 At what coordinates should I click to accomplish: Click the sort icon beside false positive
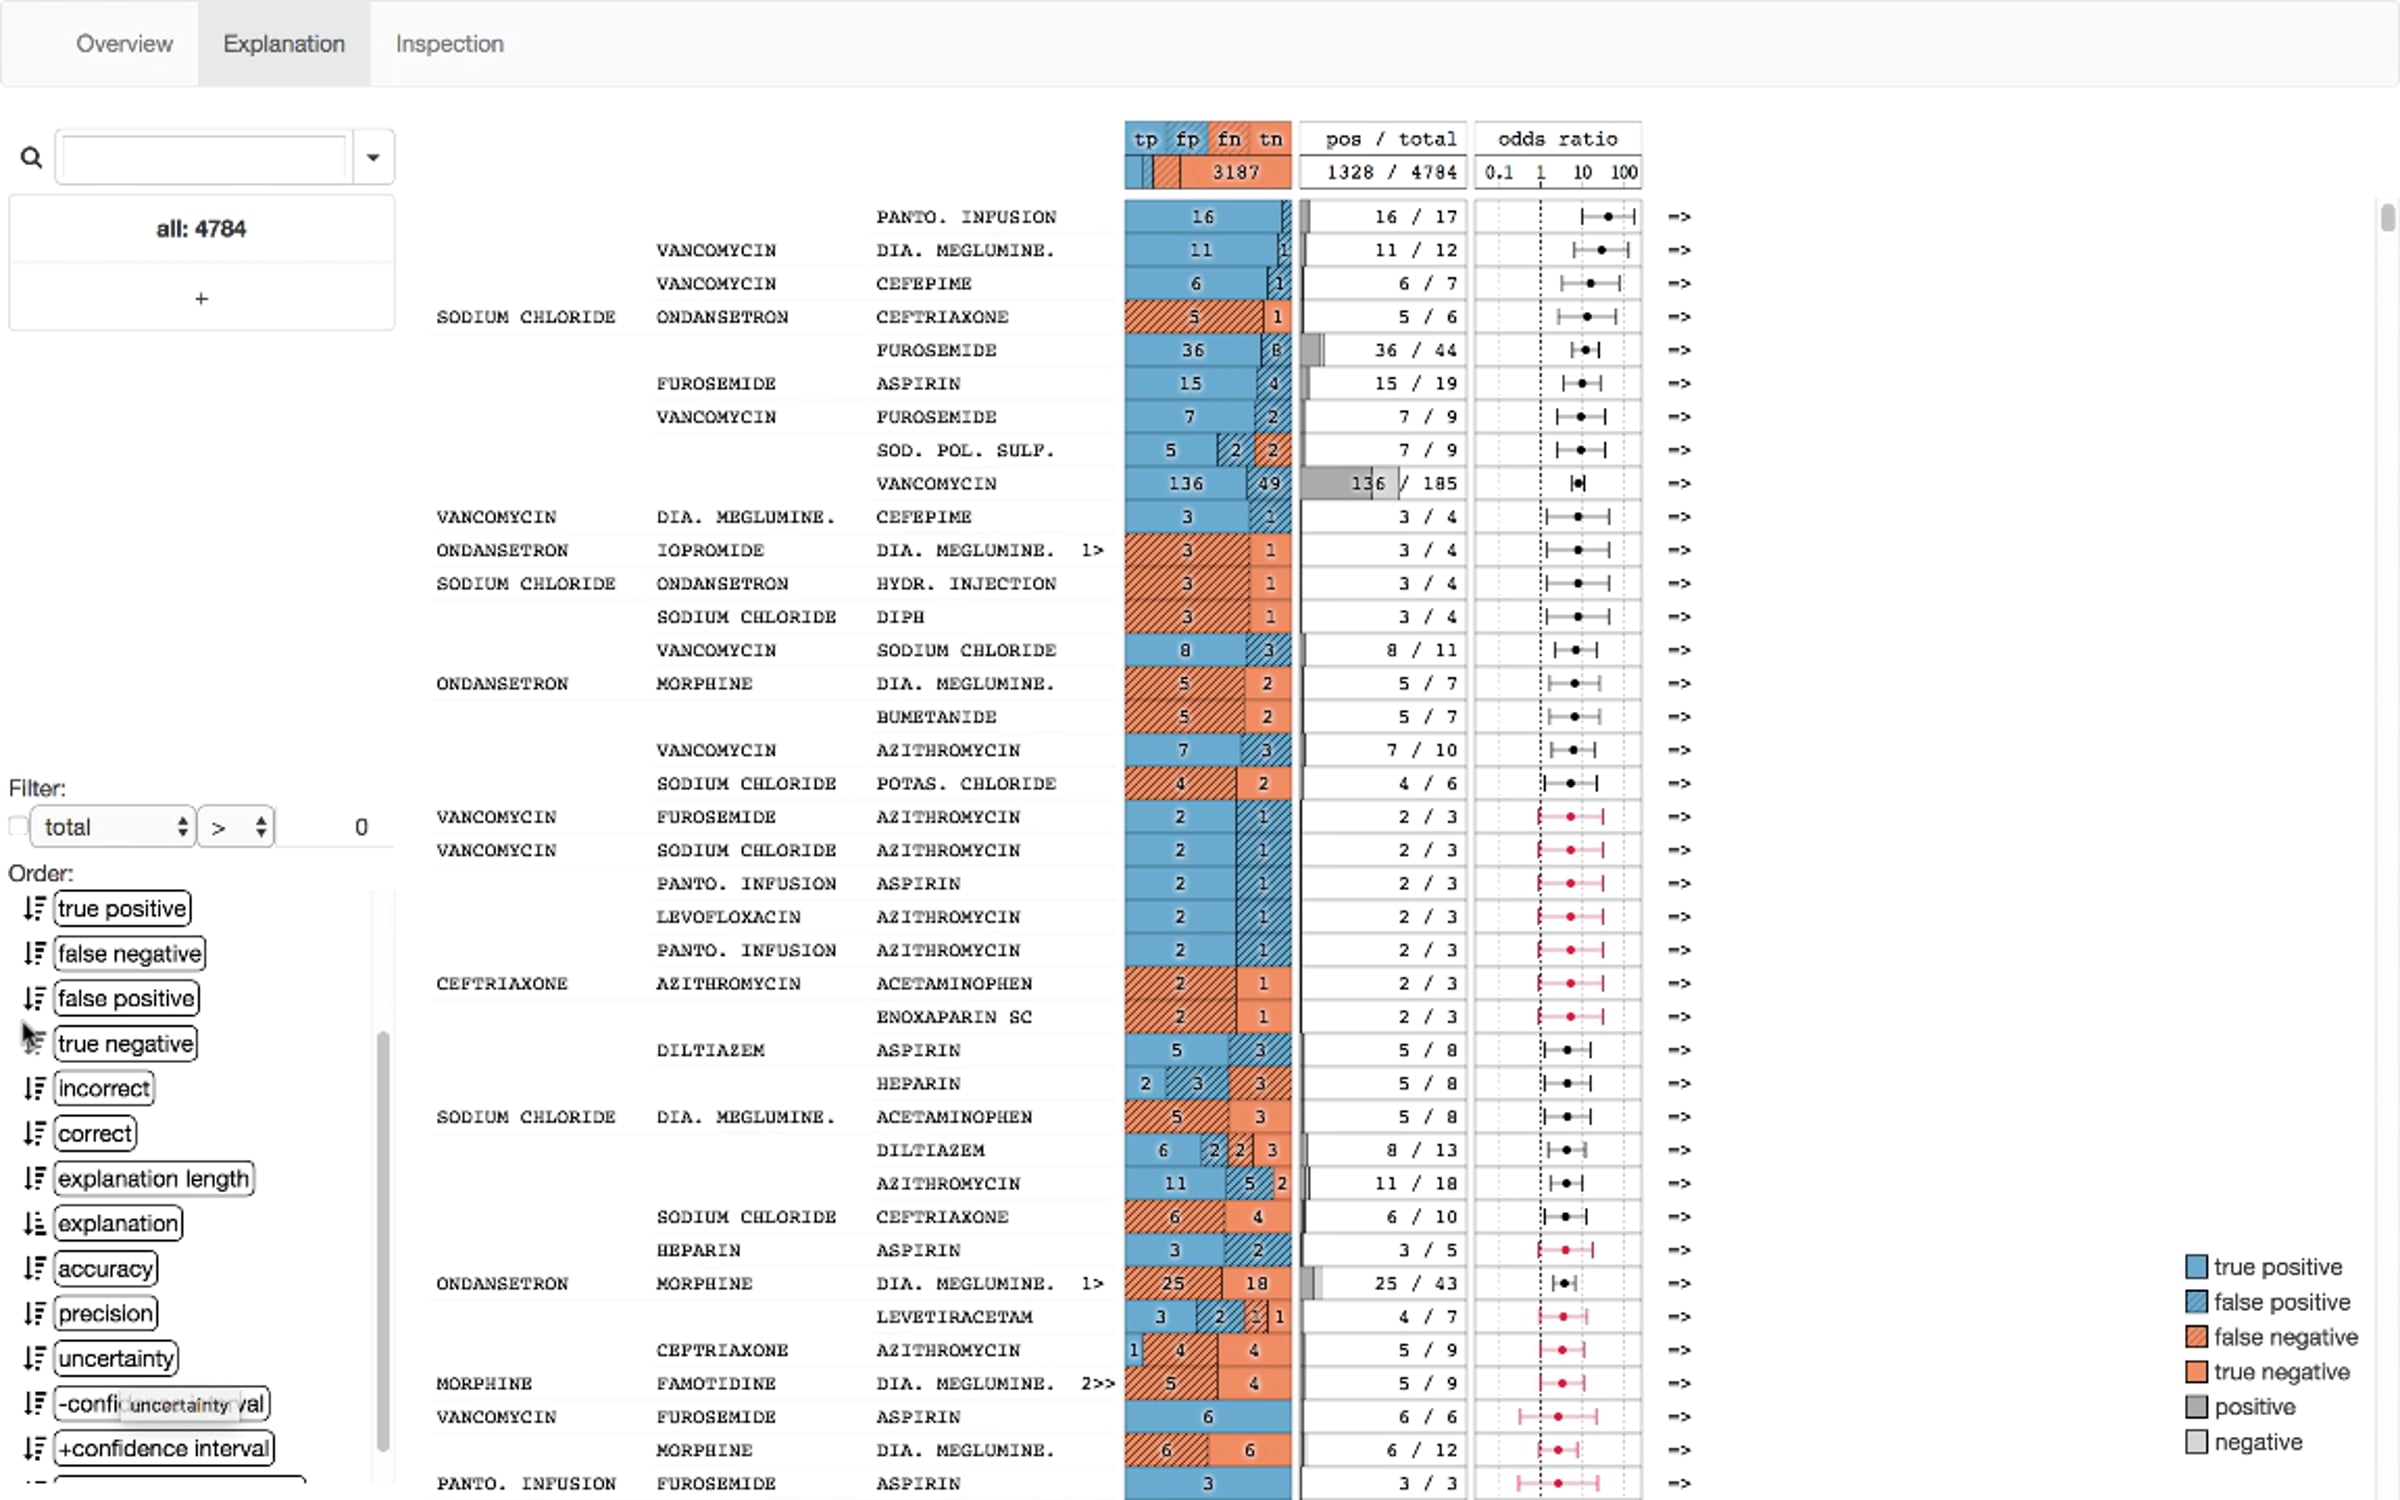(x=34, y=998)
